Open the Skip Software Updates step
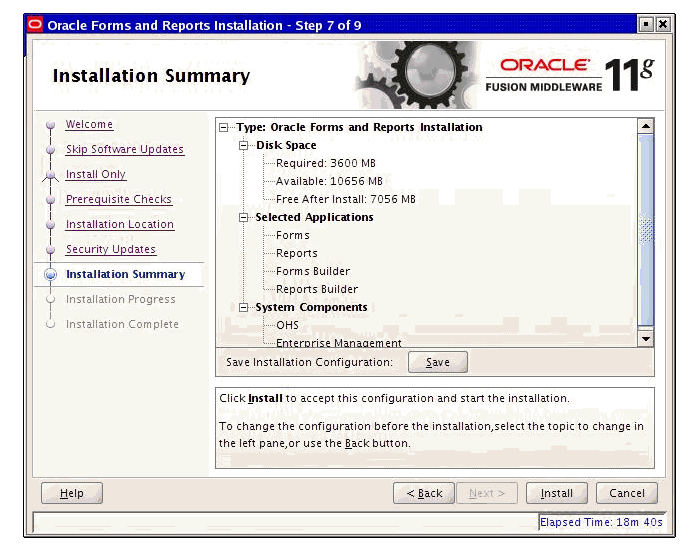The height and width of the screenshot is (544, 690). (125, 150)
